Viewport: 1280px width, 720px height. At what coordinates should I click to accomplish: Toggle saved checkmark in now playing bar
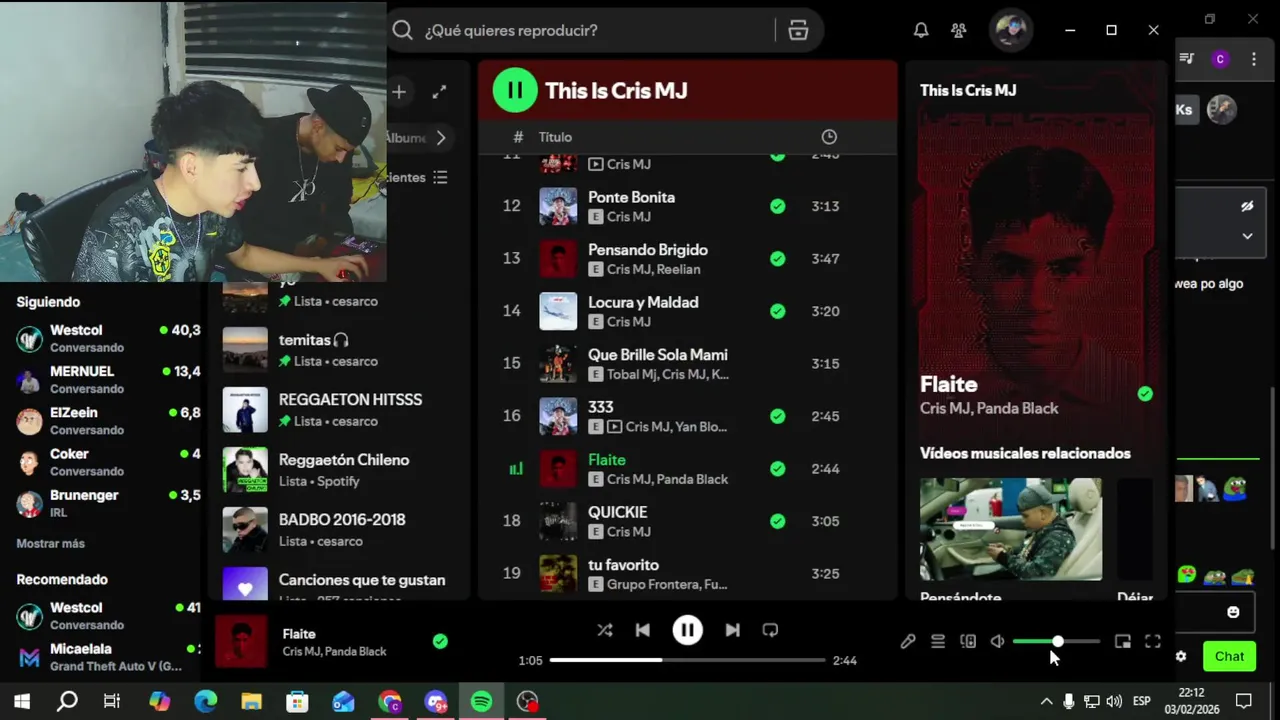pyautogui.click(x=440, y=641)
